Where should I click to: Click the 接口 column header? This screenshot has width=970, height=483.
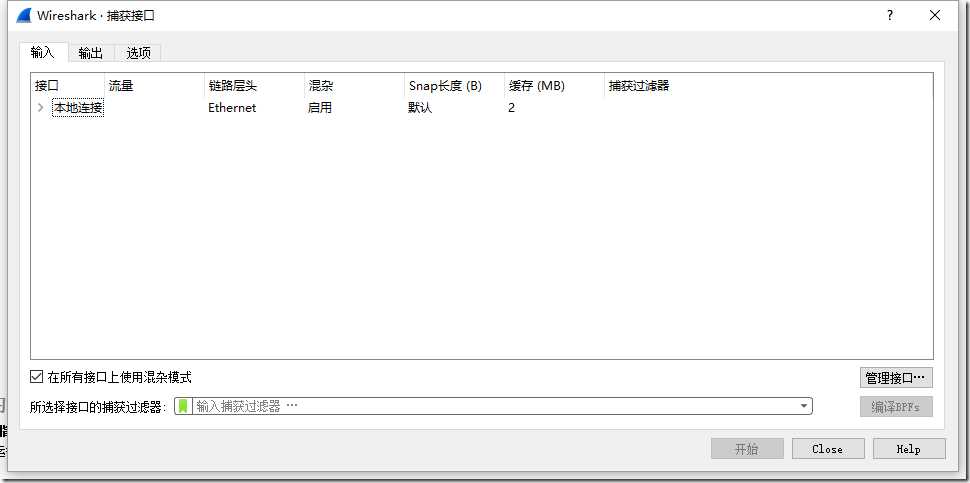tap(67, 86)
